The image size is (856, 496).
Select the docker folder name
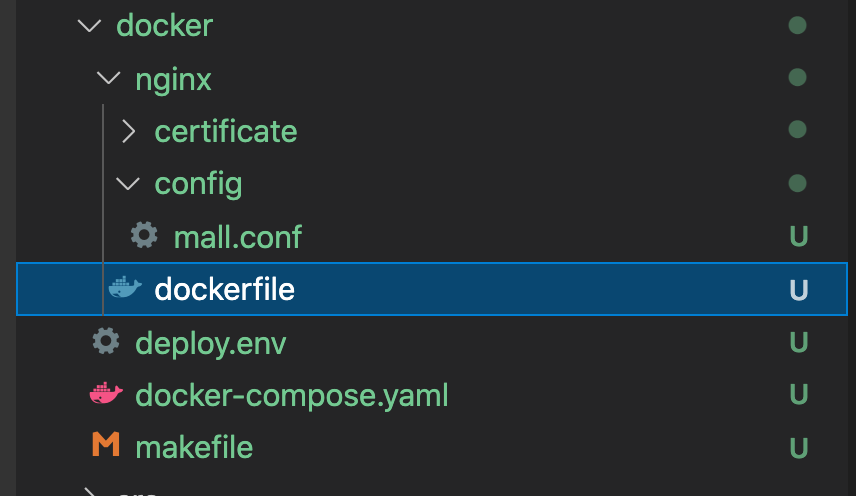164,25
